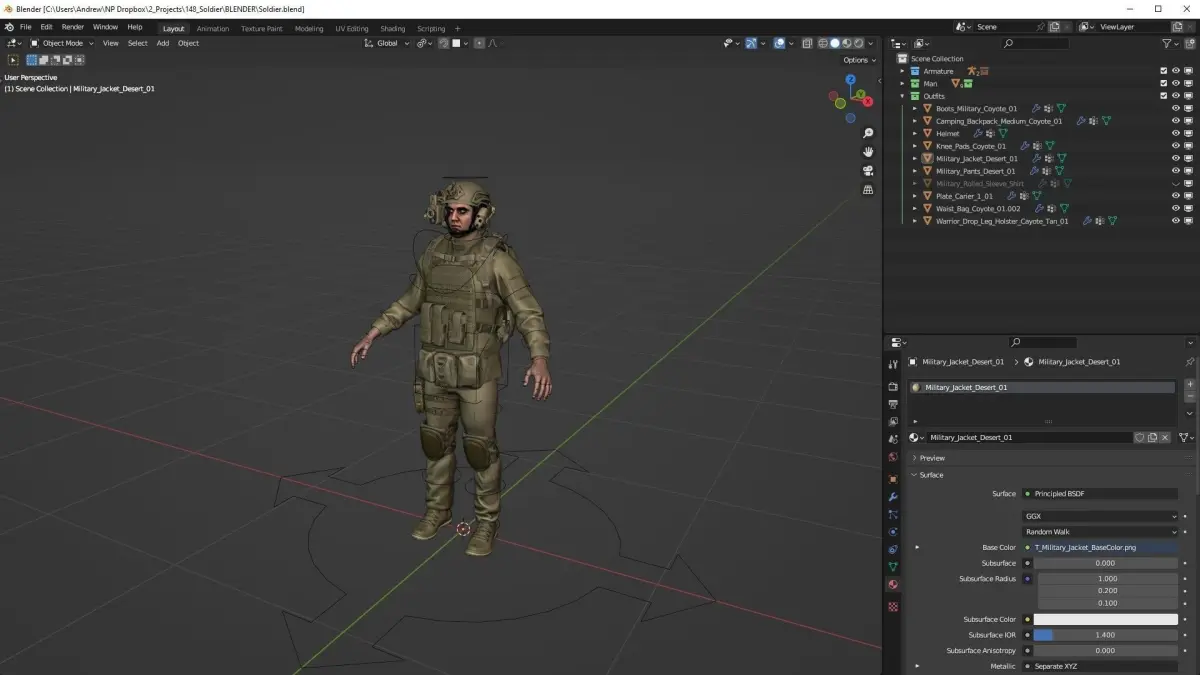The image size is (1200, 675).
Task: Click the new material copy icon
Action: [1152, 438]
